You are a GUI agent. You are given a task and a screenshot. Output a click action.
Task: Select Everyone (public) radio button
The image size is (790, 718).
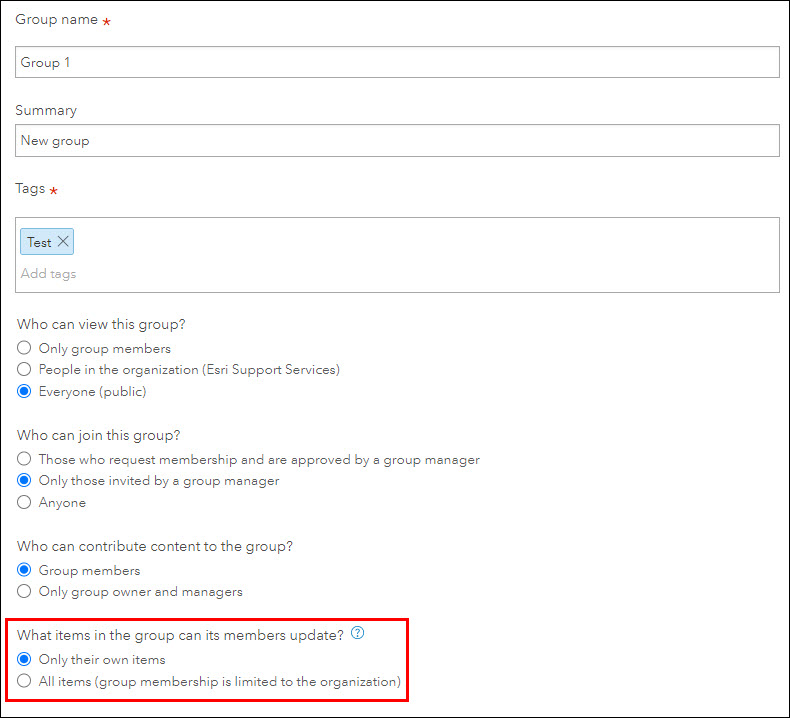point(25,391)
